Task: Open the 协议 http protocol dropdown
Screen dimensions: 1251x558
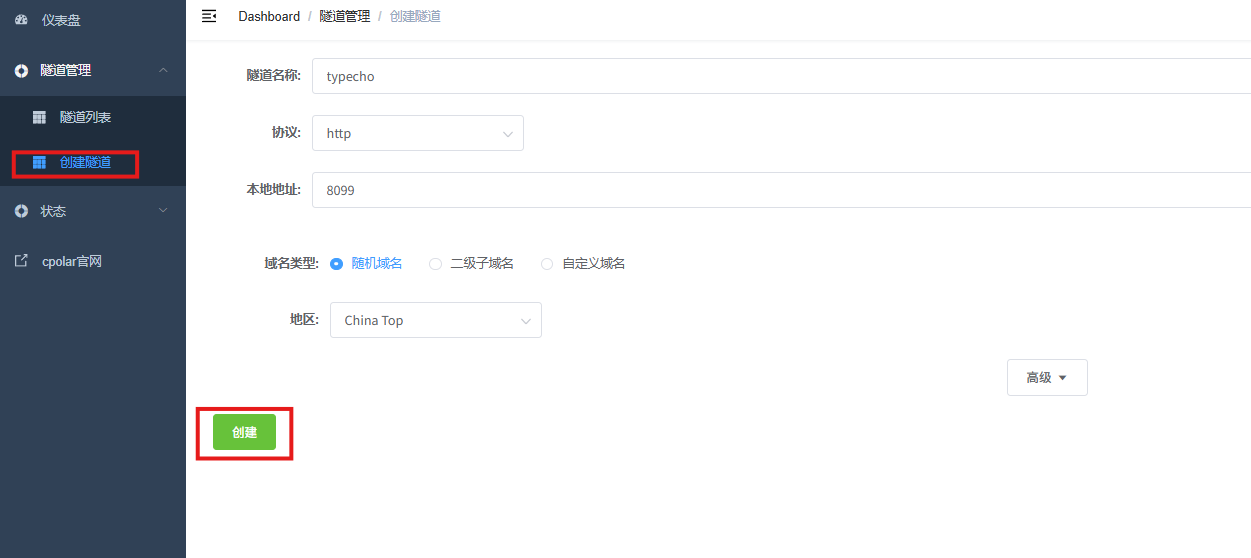Action: (x=417, y=133)
